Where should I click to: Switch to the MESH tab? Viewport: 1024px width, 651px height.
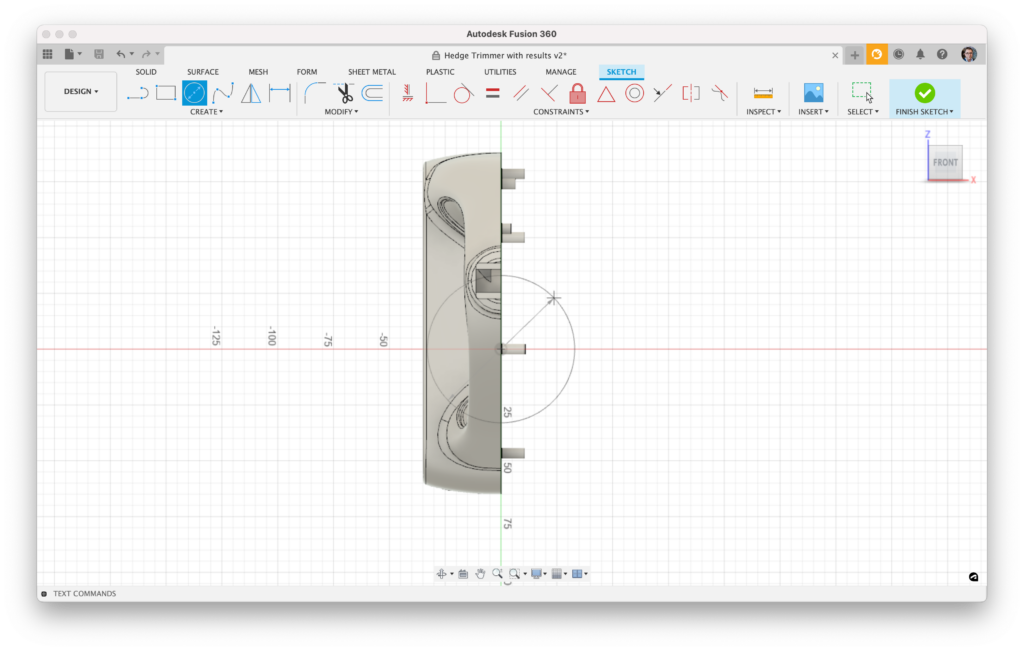pos(258,72)
